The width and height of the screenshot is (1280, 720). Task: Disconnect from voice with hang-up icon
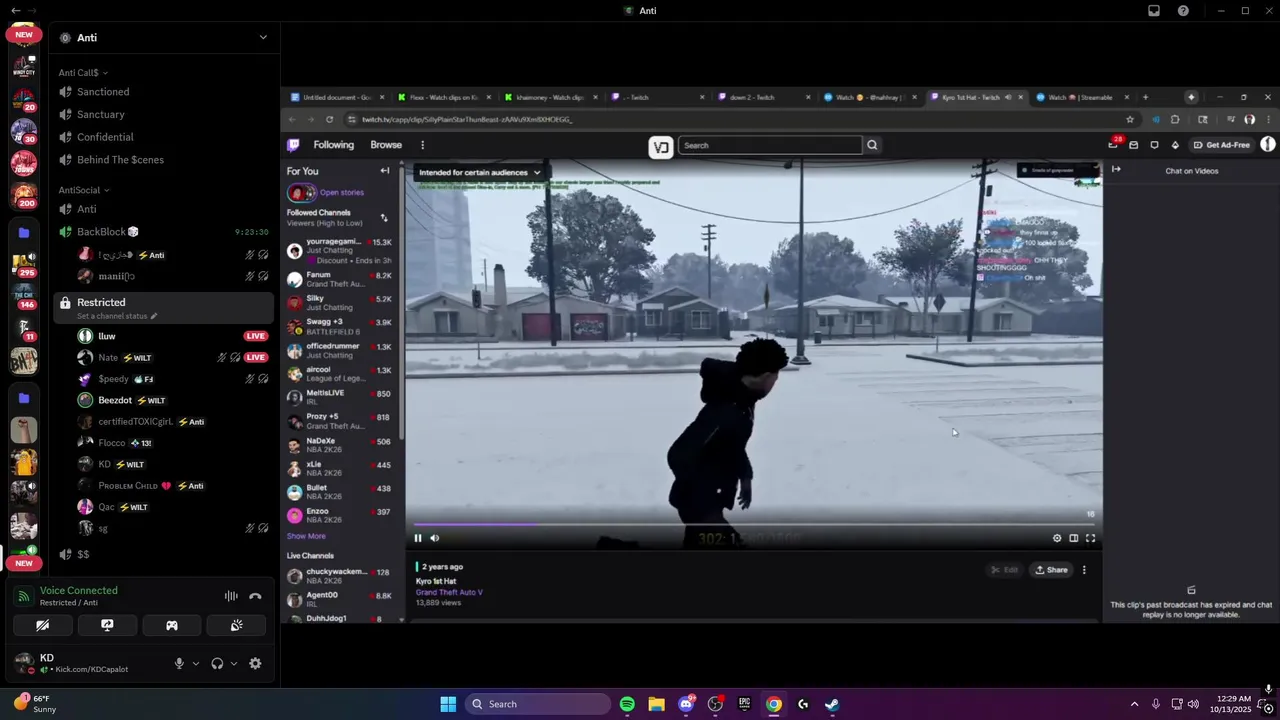point(255,596)
